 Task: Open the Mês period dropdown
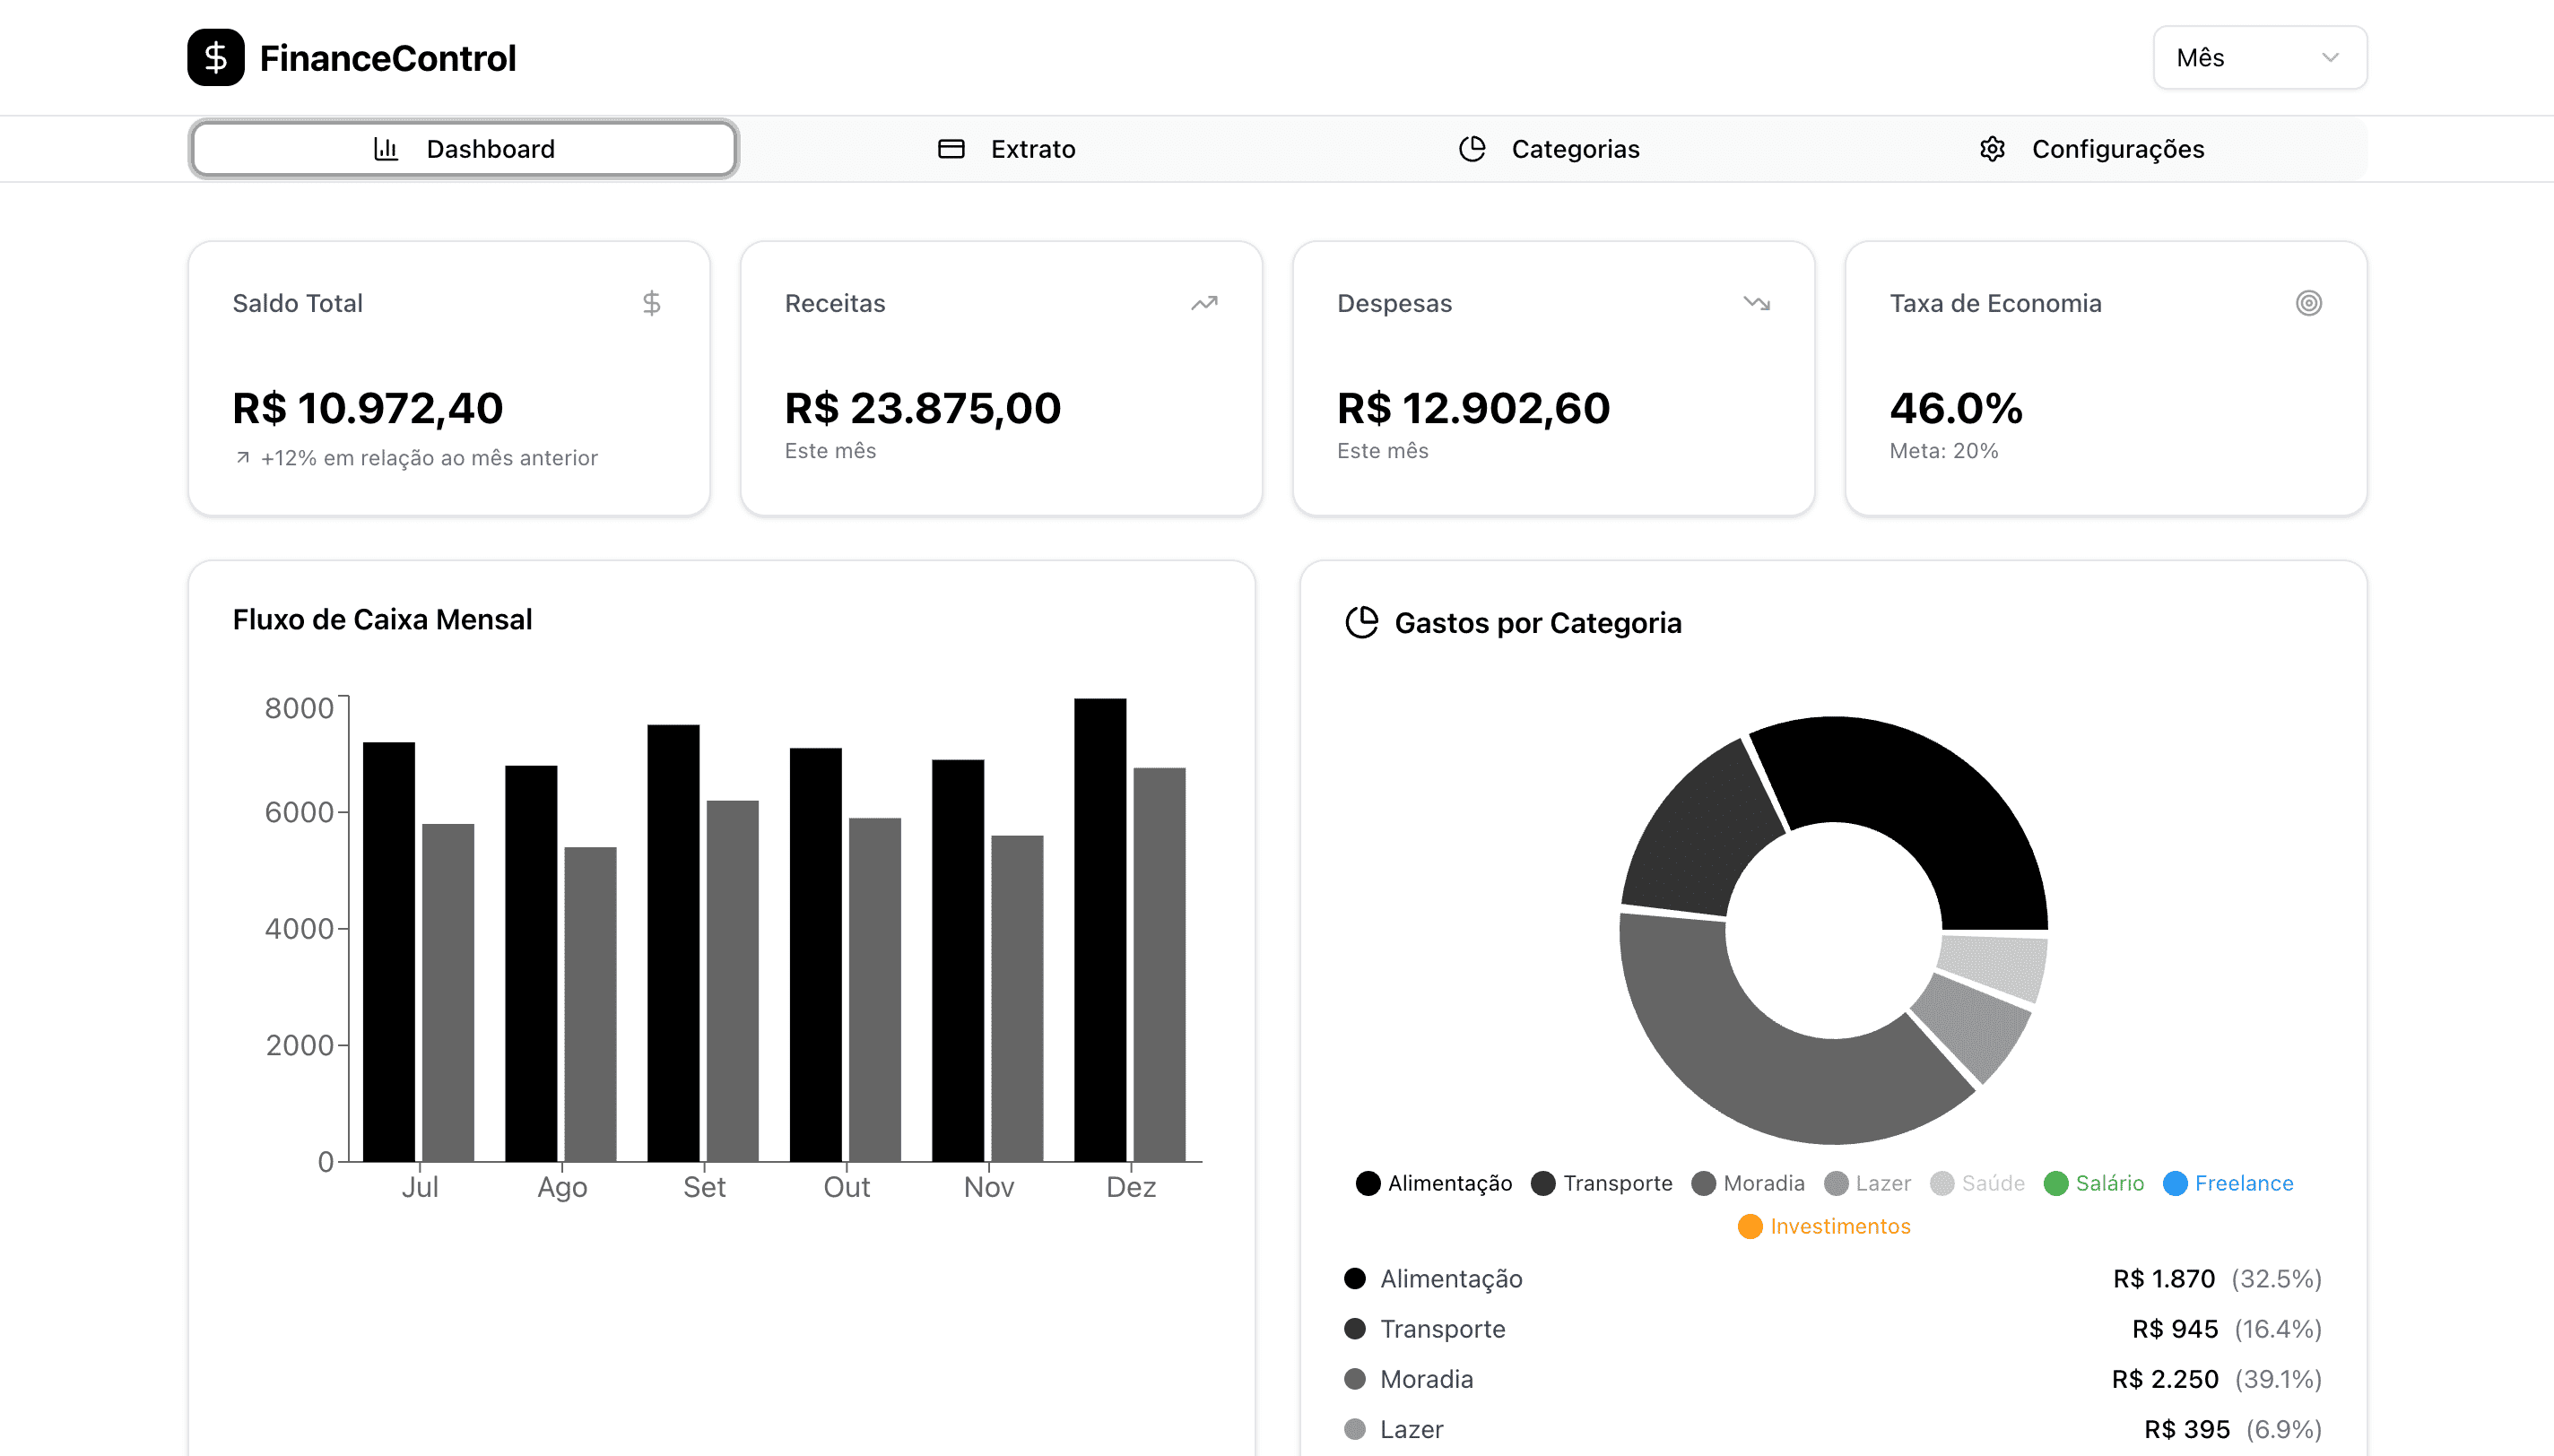click(2258, 58)
